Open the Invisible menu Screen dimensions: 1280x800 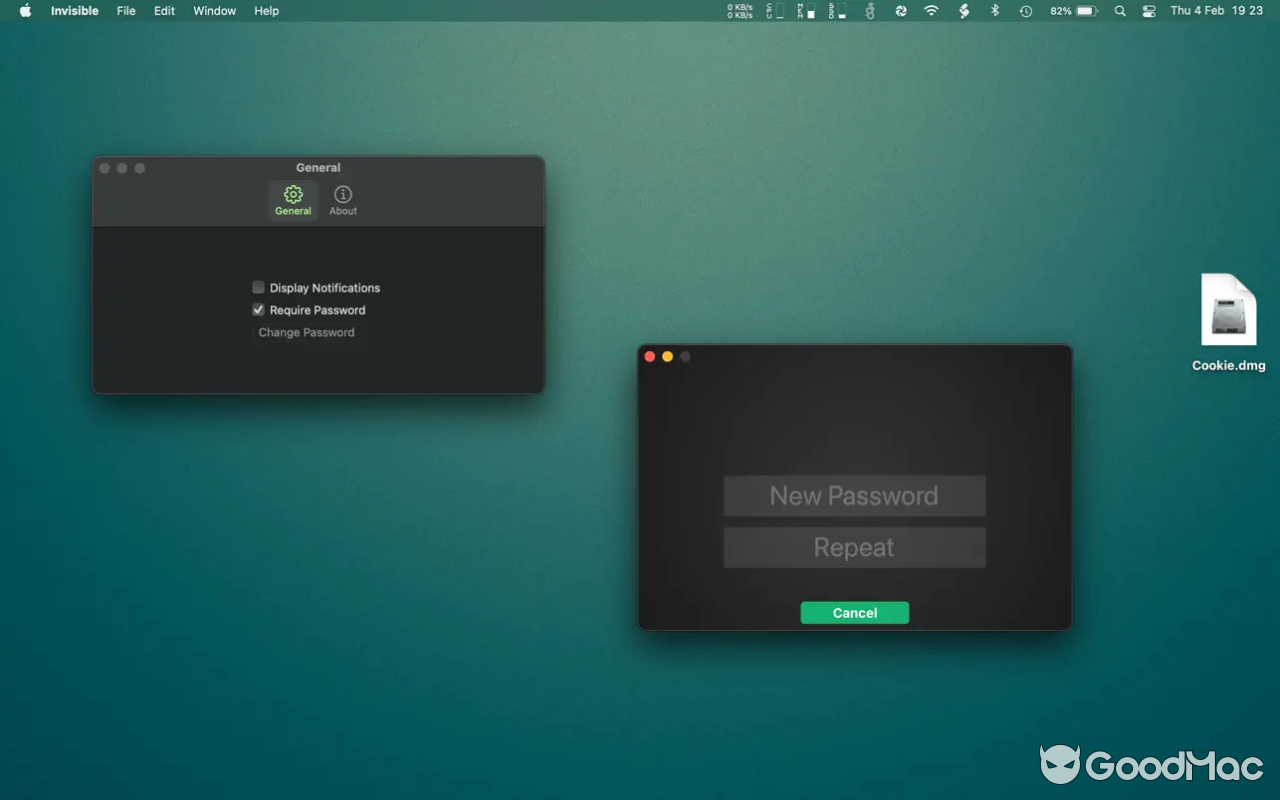[74, 11]
